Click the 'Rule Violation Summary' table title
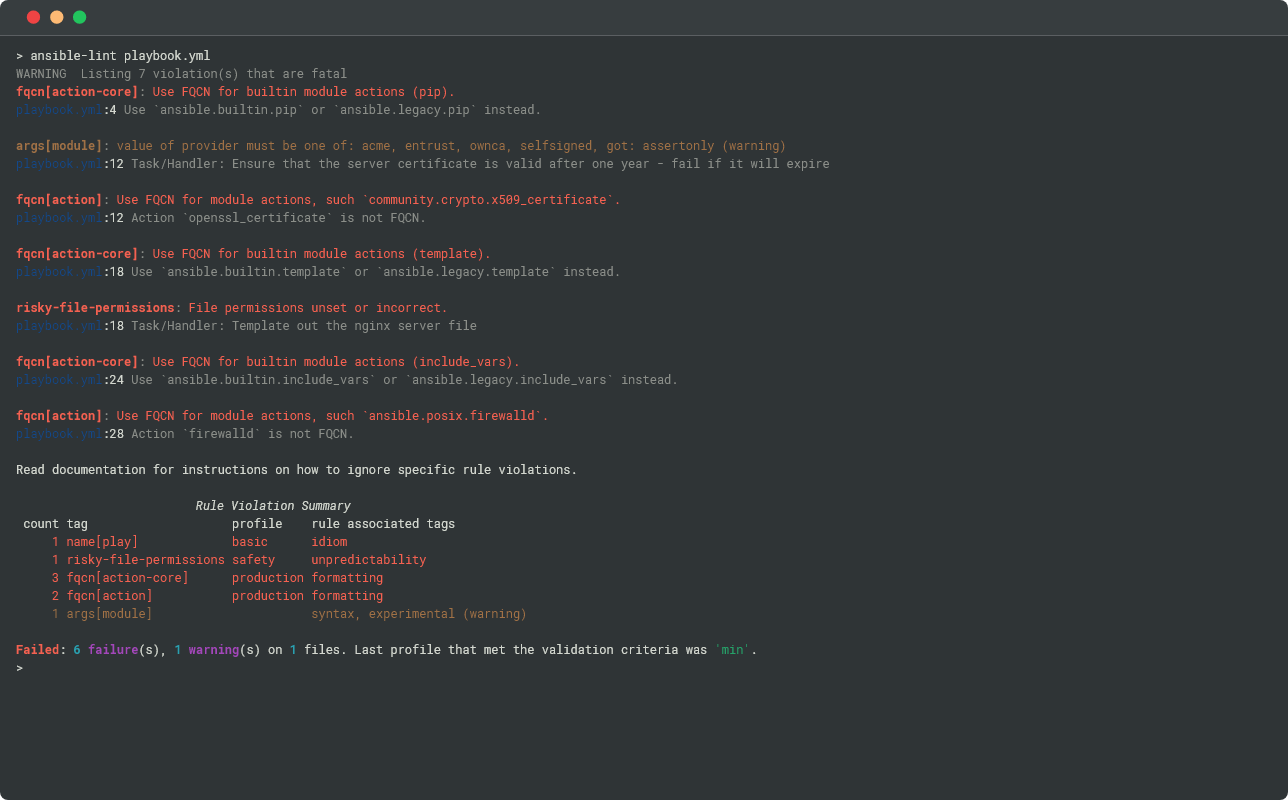Viewport: 1288px width, 800px height. point(272,506)
